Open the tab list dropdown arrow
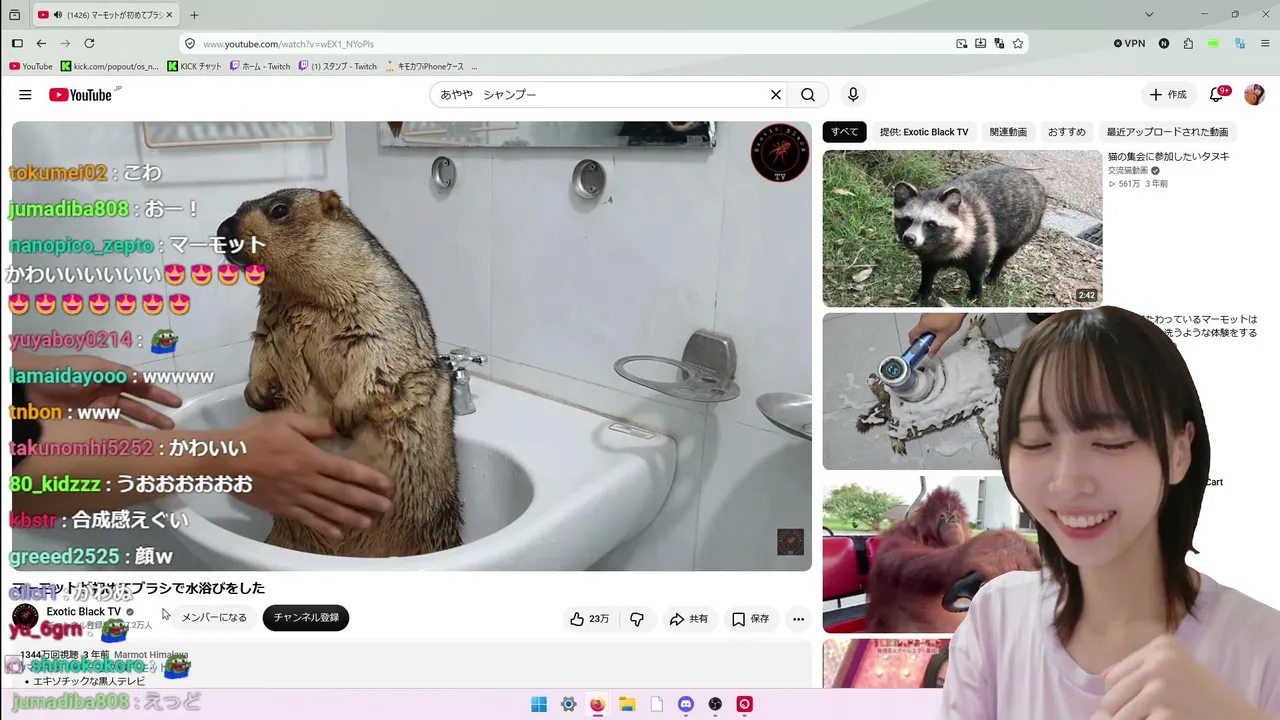The height and width of the screenshot is (720, 1280). point(1149,15)
